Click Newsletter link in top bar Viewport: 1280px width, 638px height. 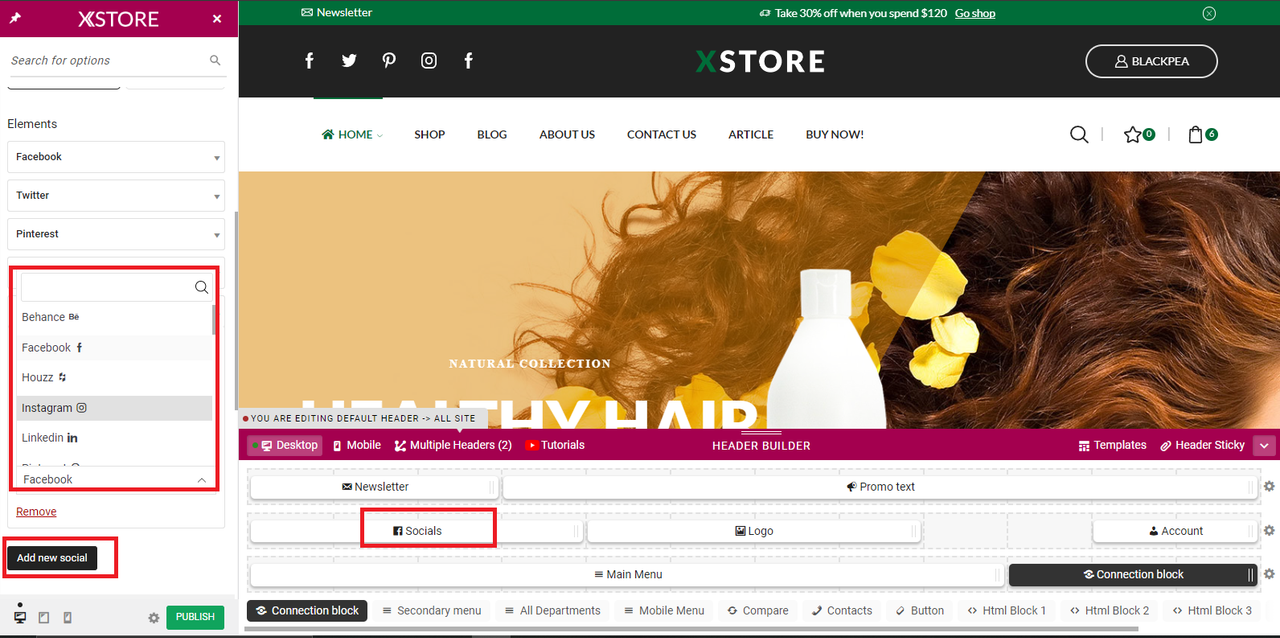click(x=337, y=13)
